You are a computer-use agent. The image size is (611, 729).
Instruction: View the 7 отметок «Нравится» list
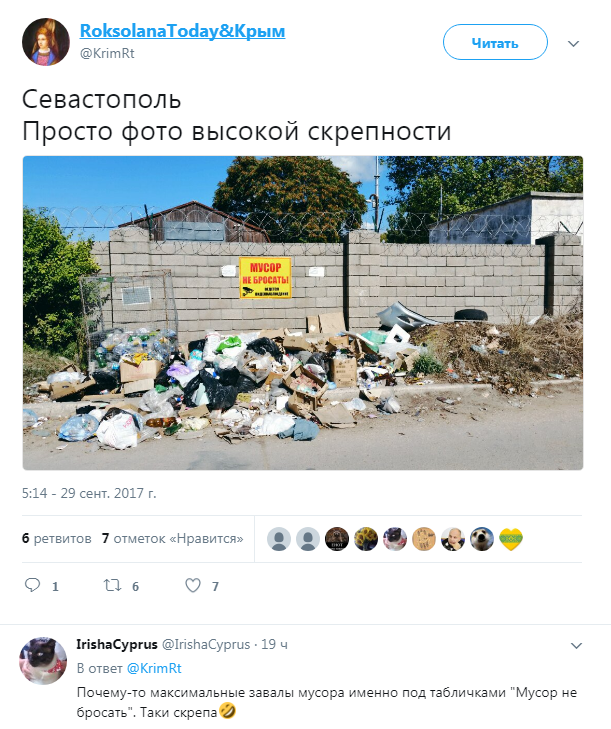point(173,538)
